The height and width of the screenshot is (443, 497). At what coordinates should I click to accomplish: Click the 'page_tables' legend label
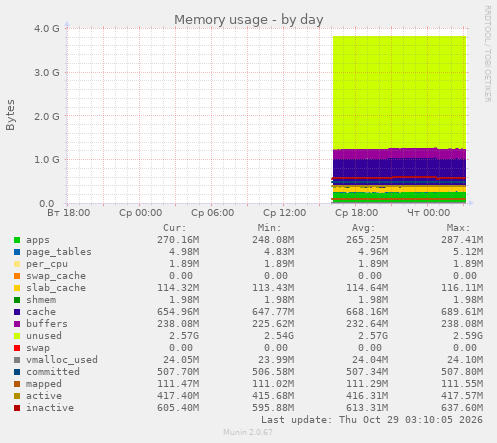point(59,252)
